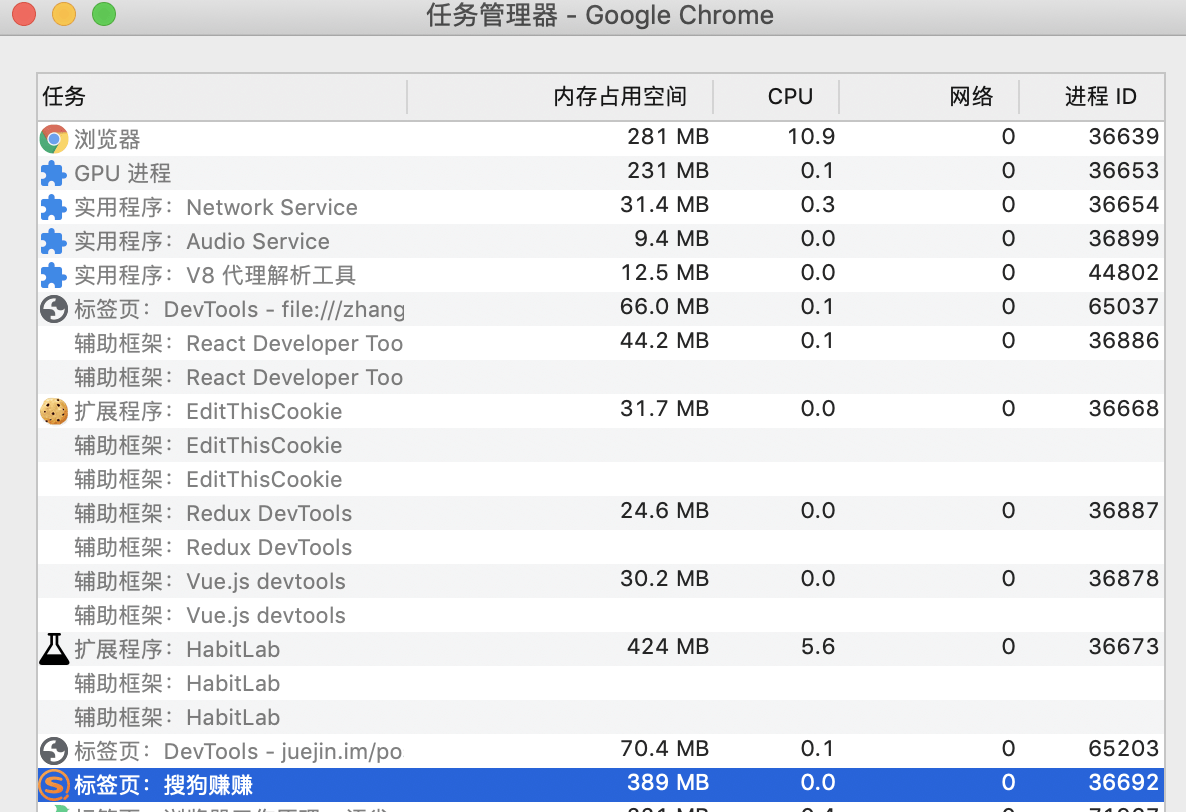1186x812 pixels.
Task: Click process ID 36899
Action: click(1123, 239)
